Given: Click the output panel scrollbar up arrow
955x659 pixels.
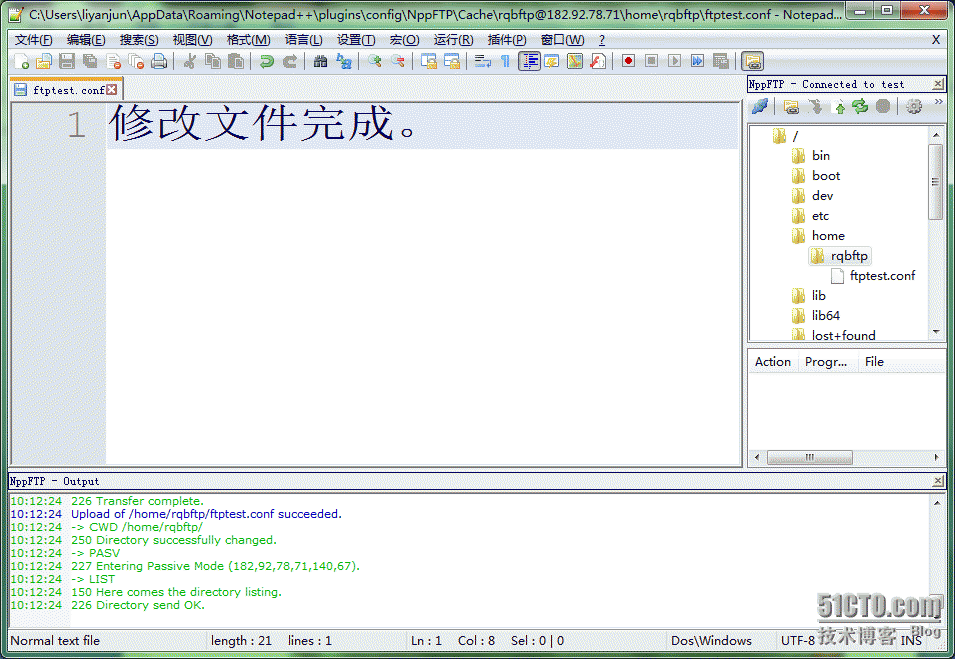Looking at the screenshot, I should [x=937, y=502].
